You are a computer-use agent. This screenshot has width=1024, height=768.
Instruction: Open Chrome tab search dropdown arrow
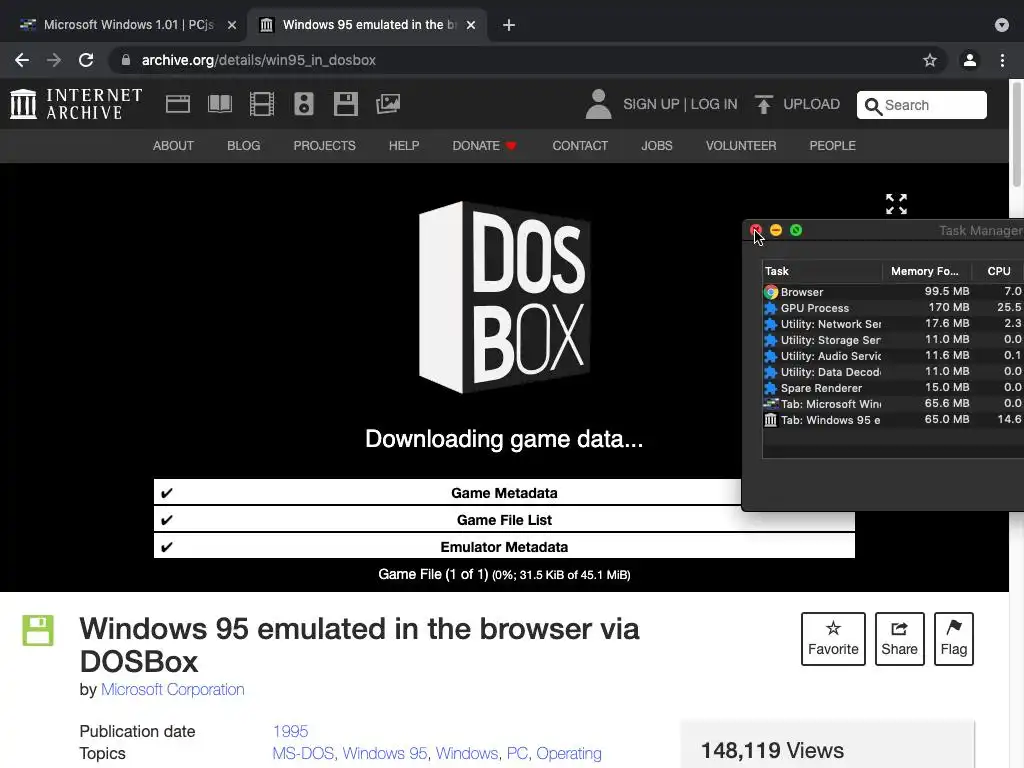1002,25
